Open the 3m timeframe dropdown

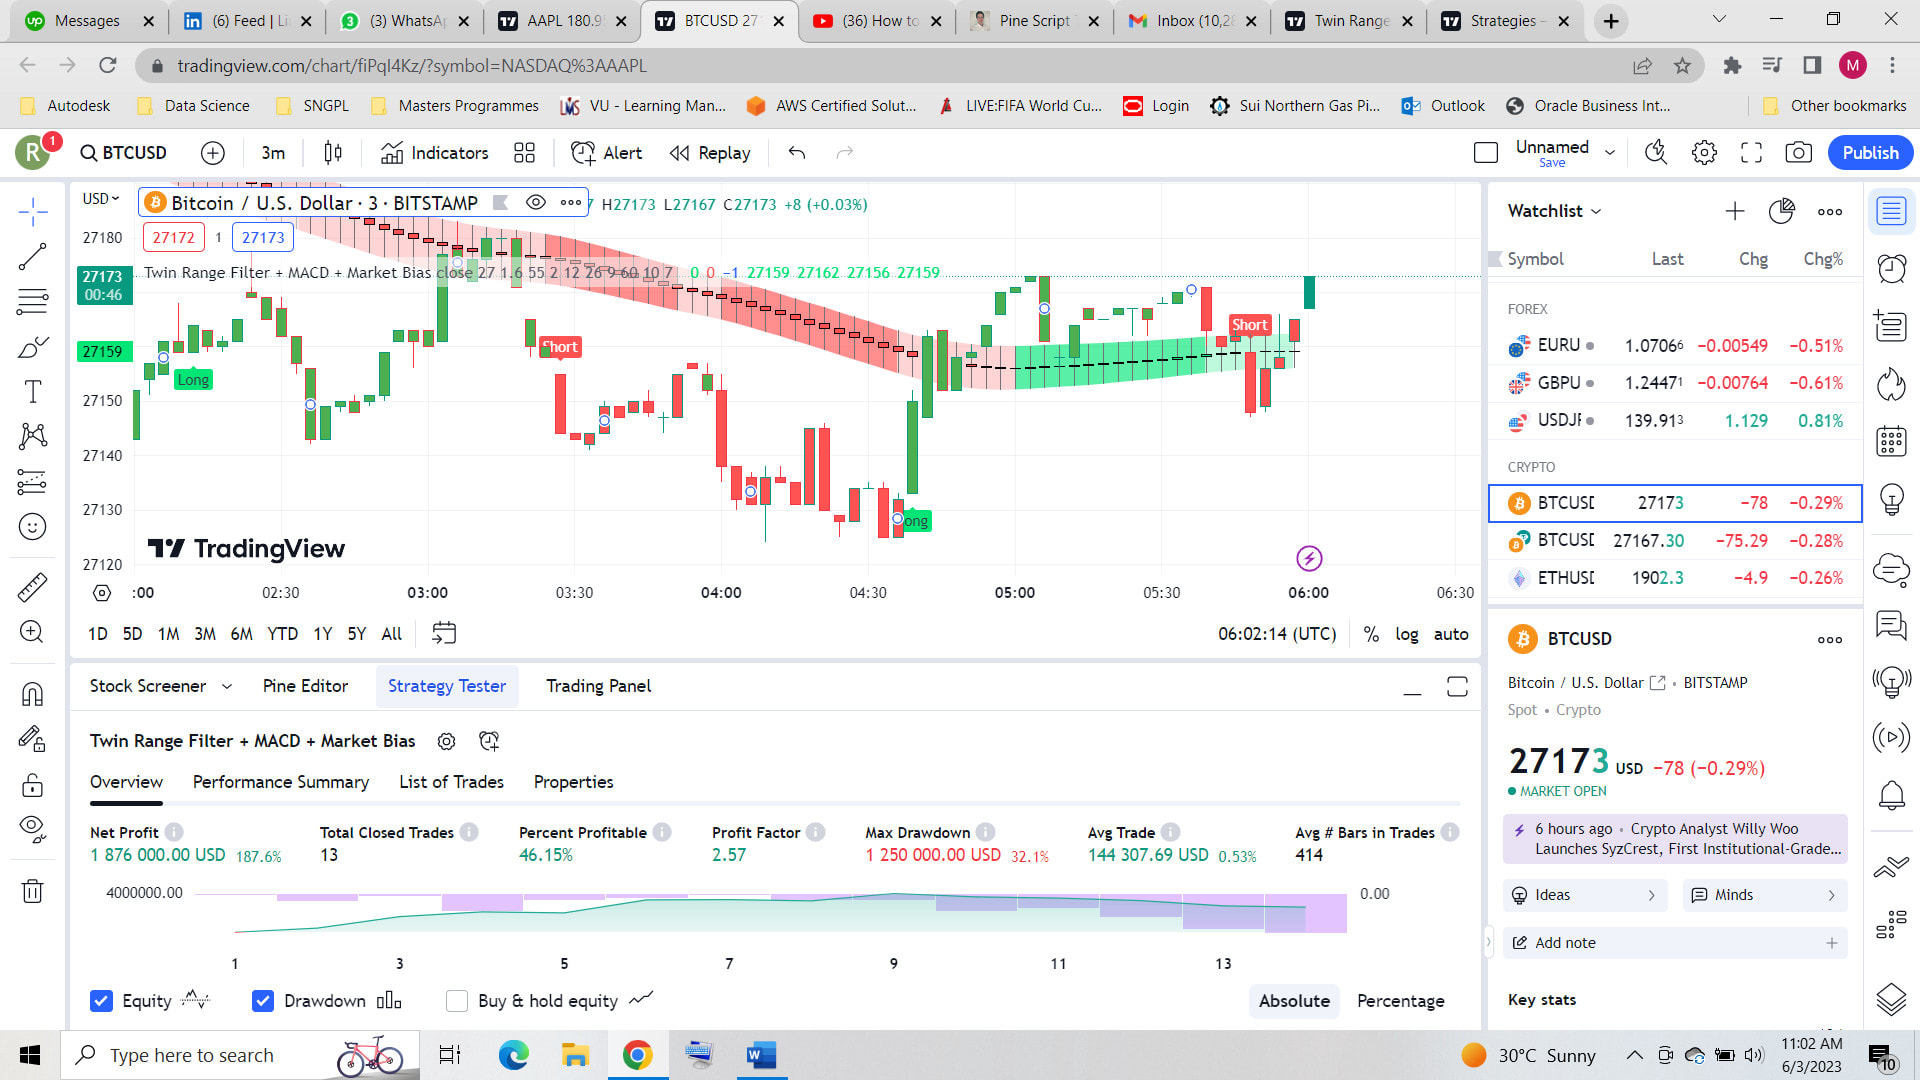click(x=272, y=152)
